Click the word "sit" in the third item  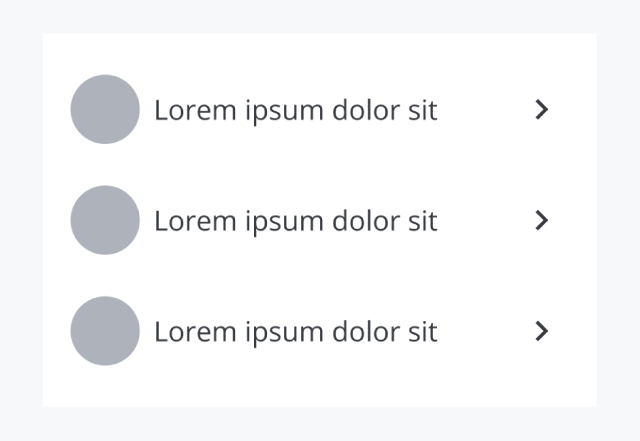(423, 332)
